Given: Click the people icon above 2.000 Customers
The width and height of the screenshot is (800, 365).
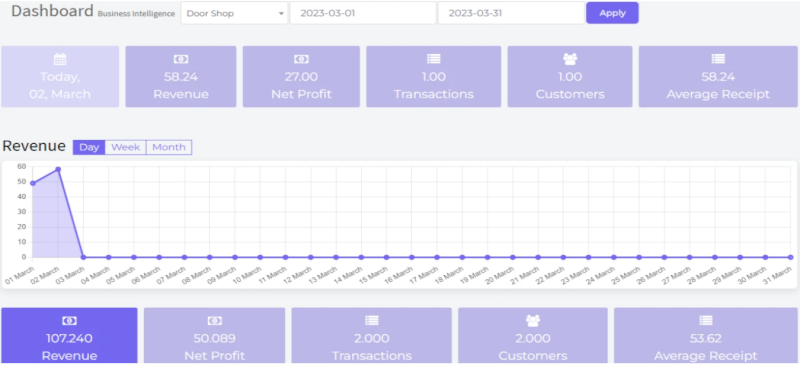Looking at the screenshot, I should point(533,321).
